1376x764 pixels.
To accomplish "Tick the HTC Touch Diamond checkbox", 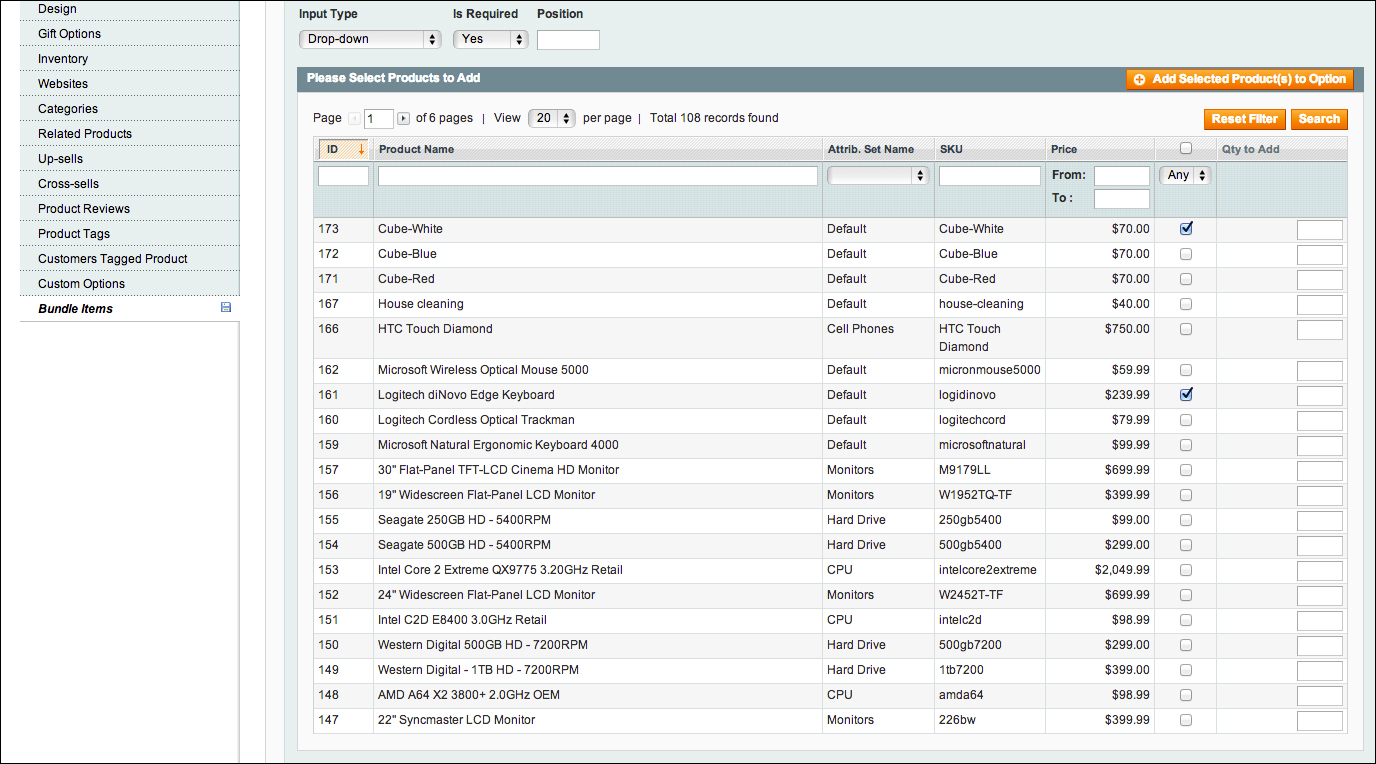I will pos(1186,329).
